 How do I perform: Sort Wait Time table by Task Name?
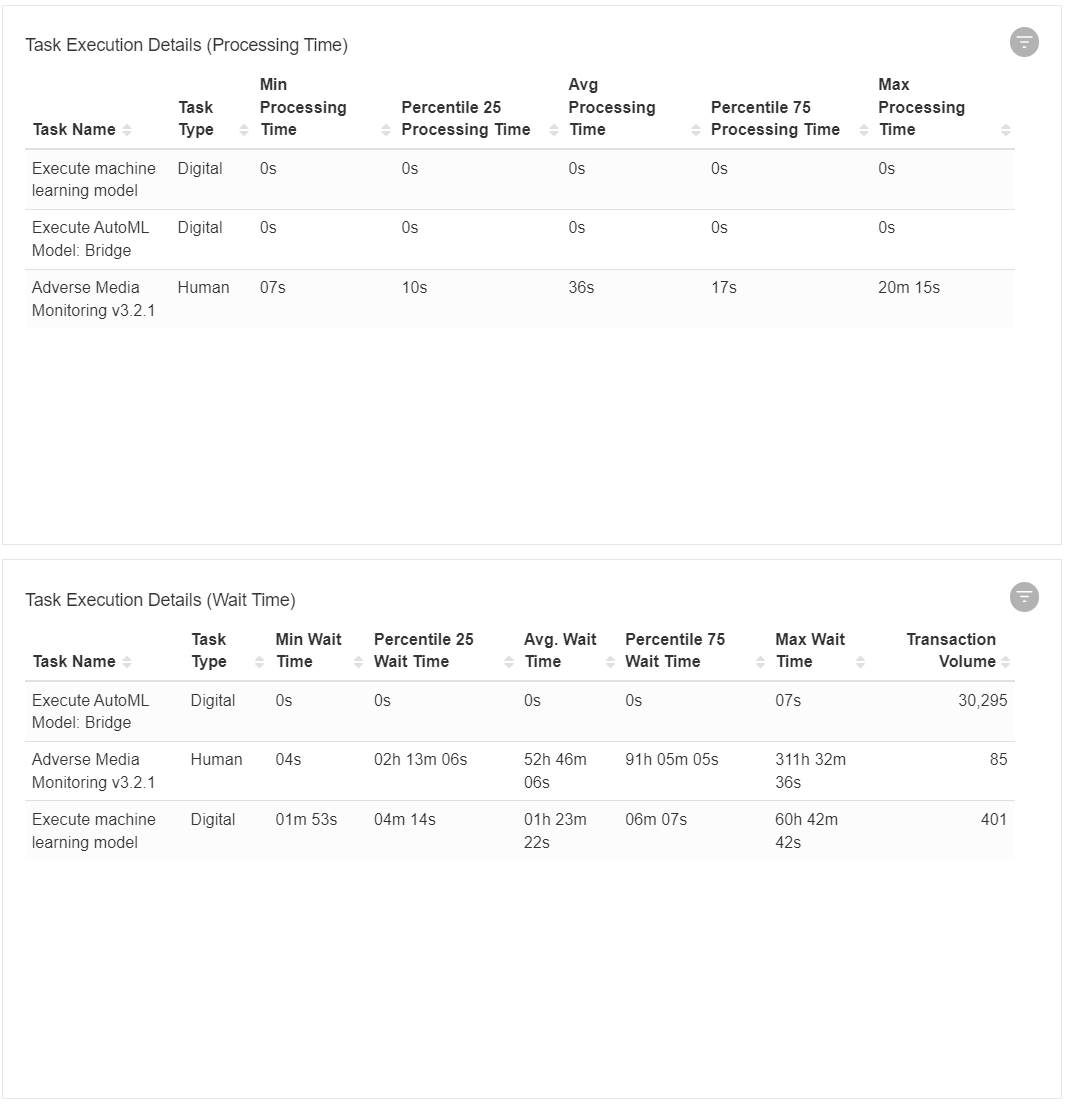tap(127, 662)
